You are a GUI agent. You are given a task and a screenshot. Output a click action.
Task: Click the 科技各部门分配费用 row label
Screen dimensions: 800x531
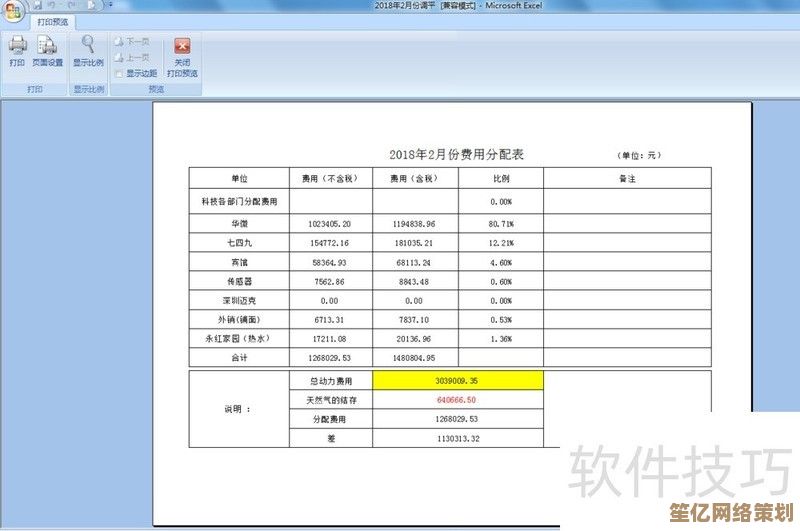pos(239,201)
